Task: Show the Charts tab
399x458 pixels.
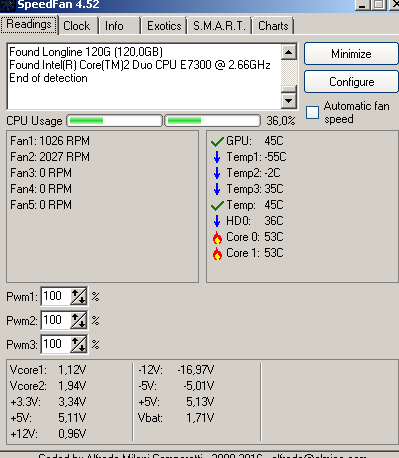Action: [273, 26]
